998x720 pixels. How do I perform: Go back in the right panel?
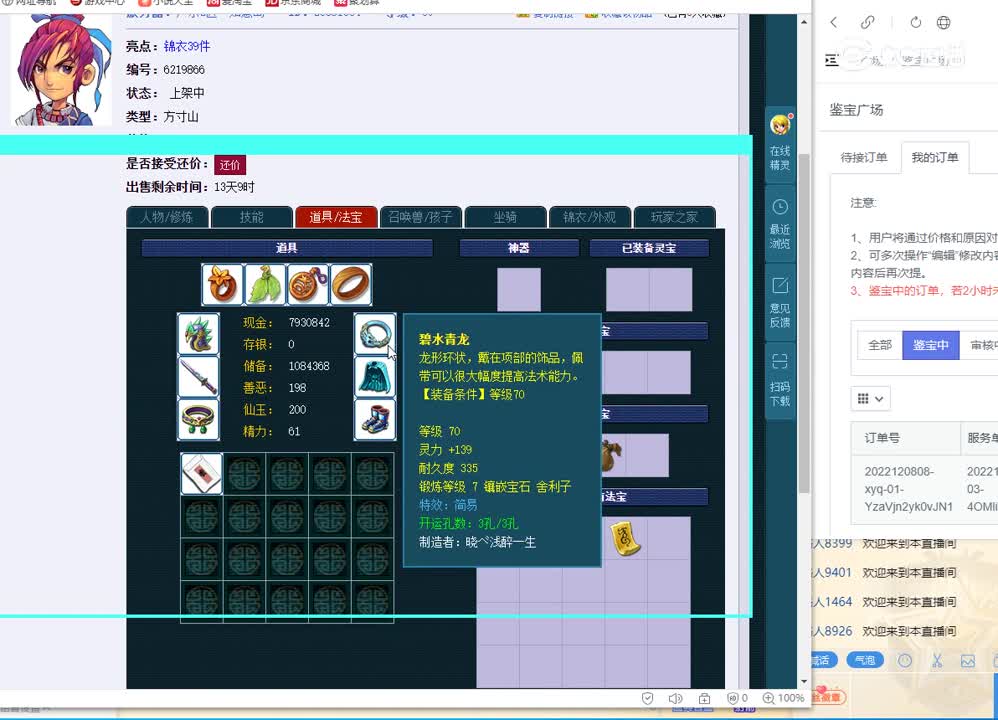pos(834,22)
